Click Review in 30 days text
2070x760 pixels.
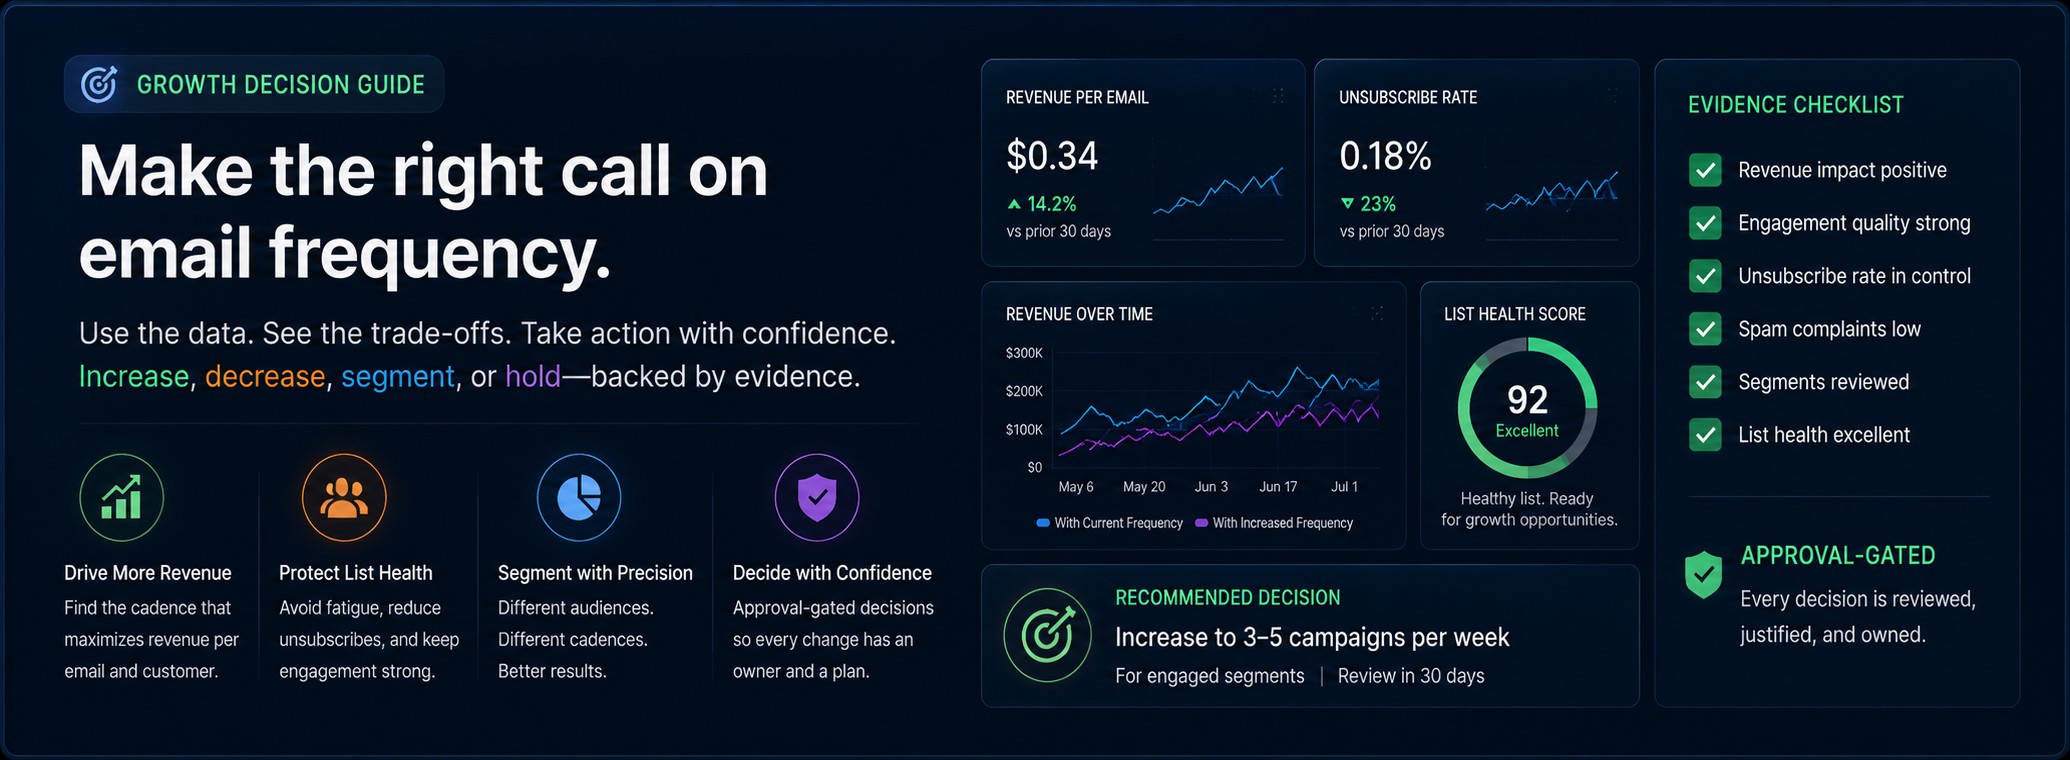1411,677
